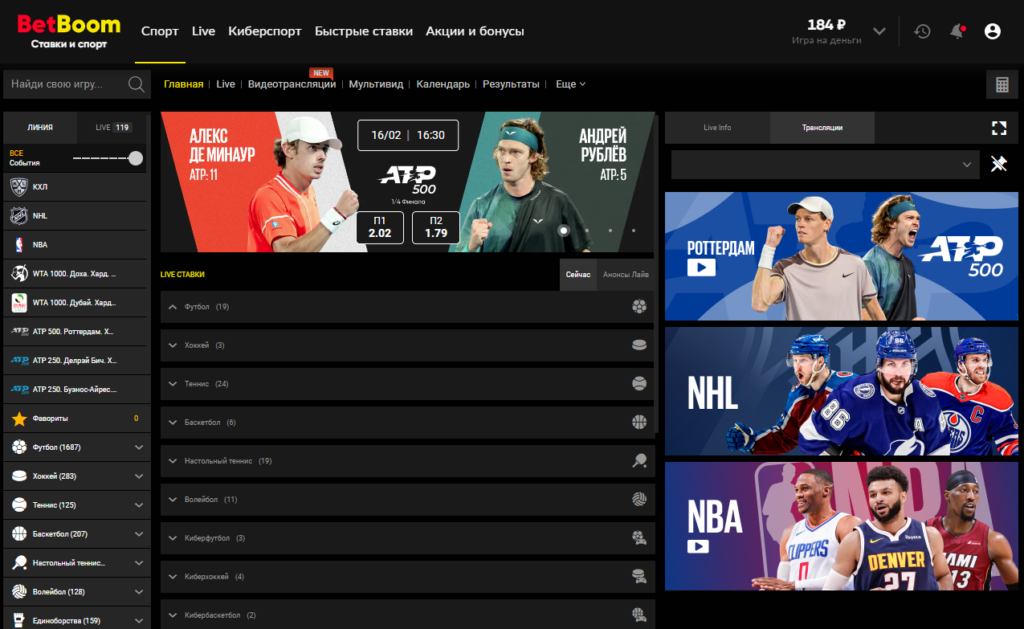Switch to Трансляции tab
The height and width of the screenshot is (629, 1024).
coord(822,127)
